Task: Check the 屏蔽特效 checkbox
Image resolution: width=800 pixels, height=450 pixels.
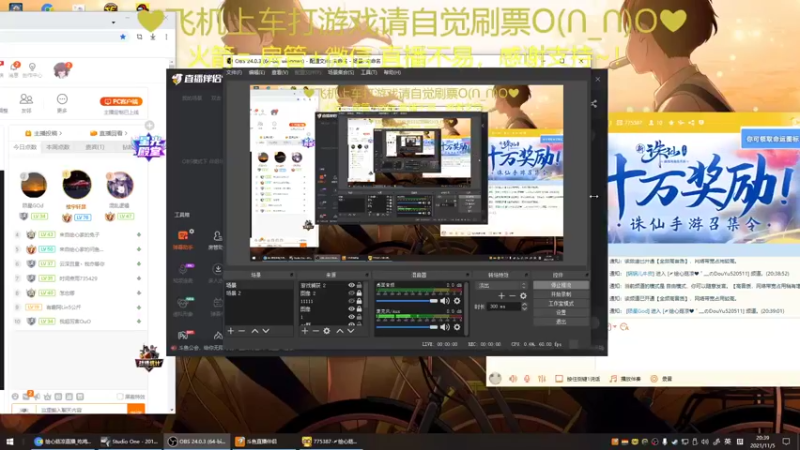Action: pos(120,396)
